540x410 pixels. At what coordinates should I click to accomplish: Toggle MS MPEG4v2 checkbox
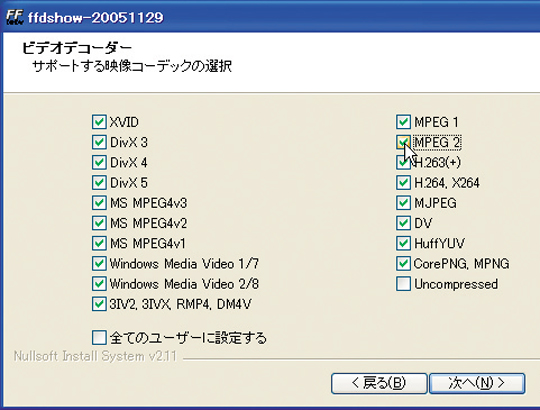tap(99, 223)
